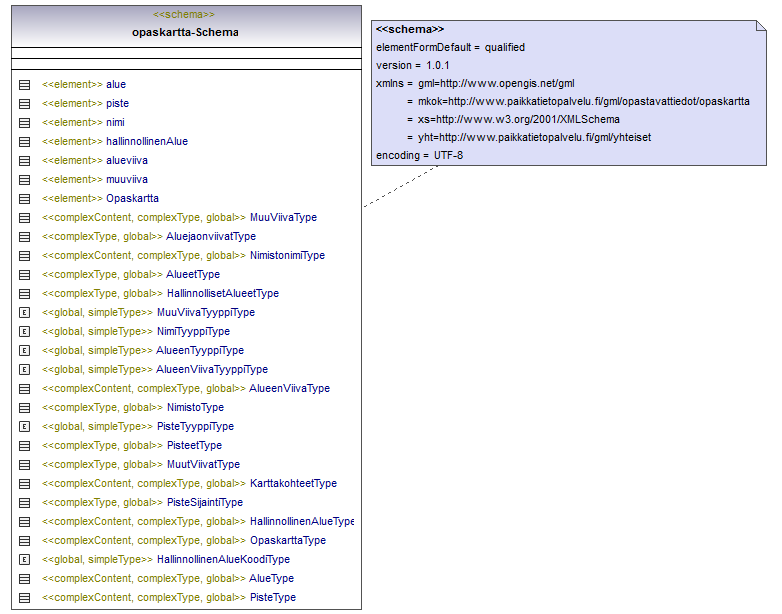
Task: Click the AluejaonviivatType entry
Action: [210, 237]
